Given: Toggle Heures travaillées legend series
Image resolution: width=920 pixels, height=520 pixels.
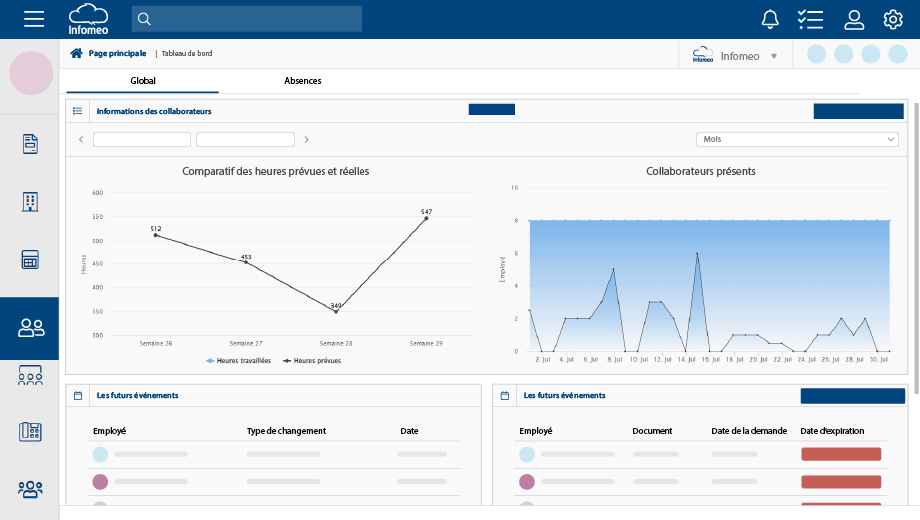Looking at the screenshot, I should [238, 361].
